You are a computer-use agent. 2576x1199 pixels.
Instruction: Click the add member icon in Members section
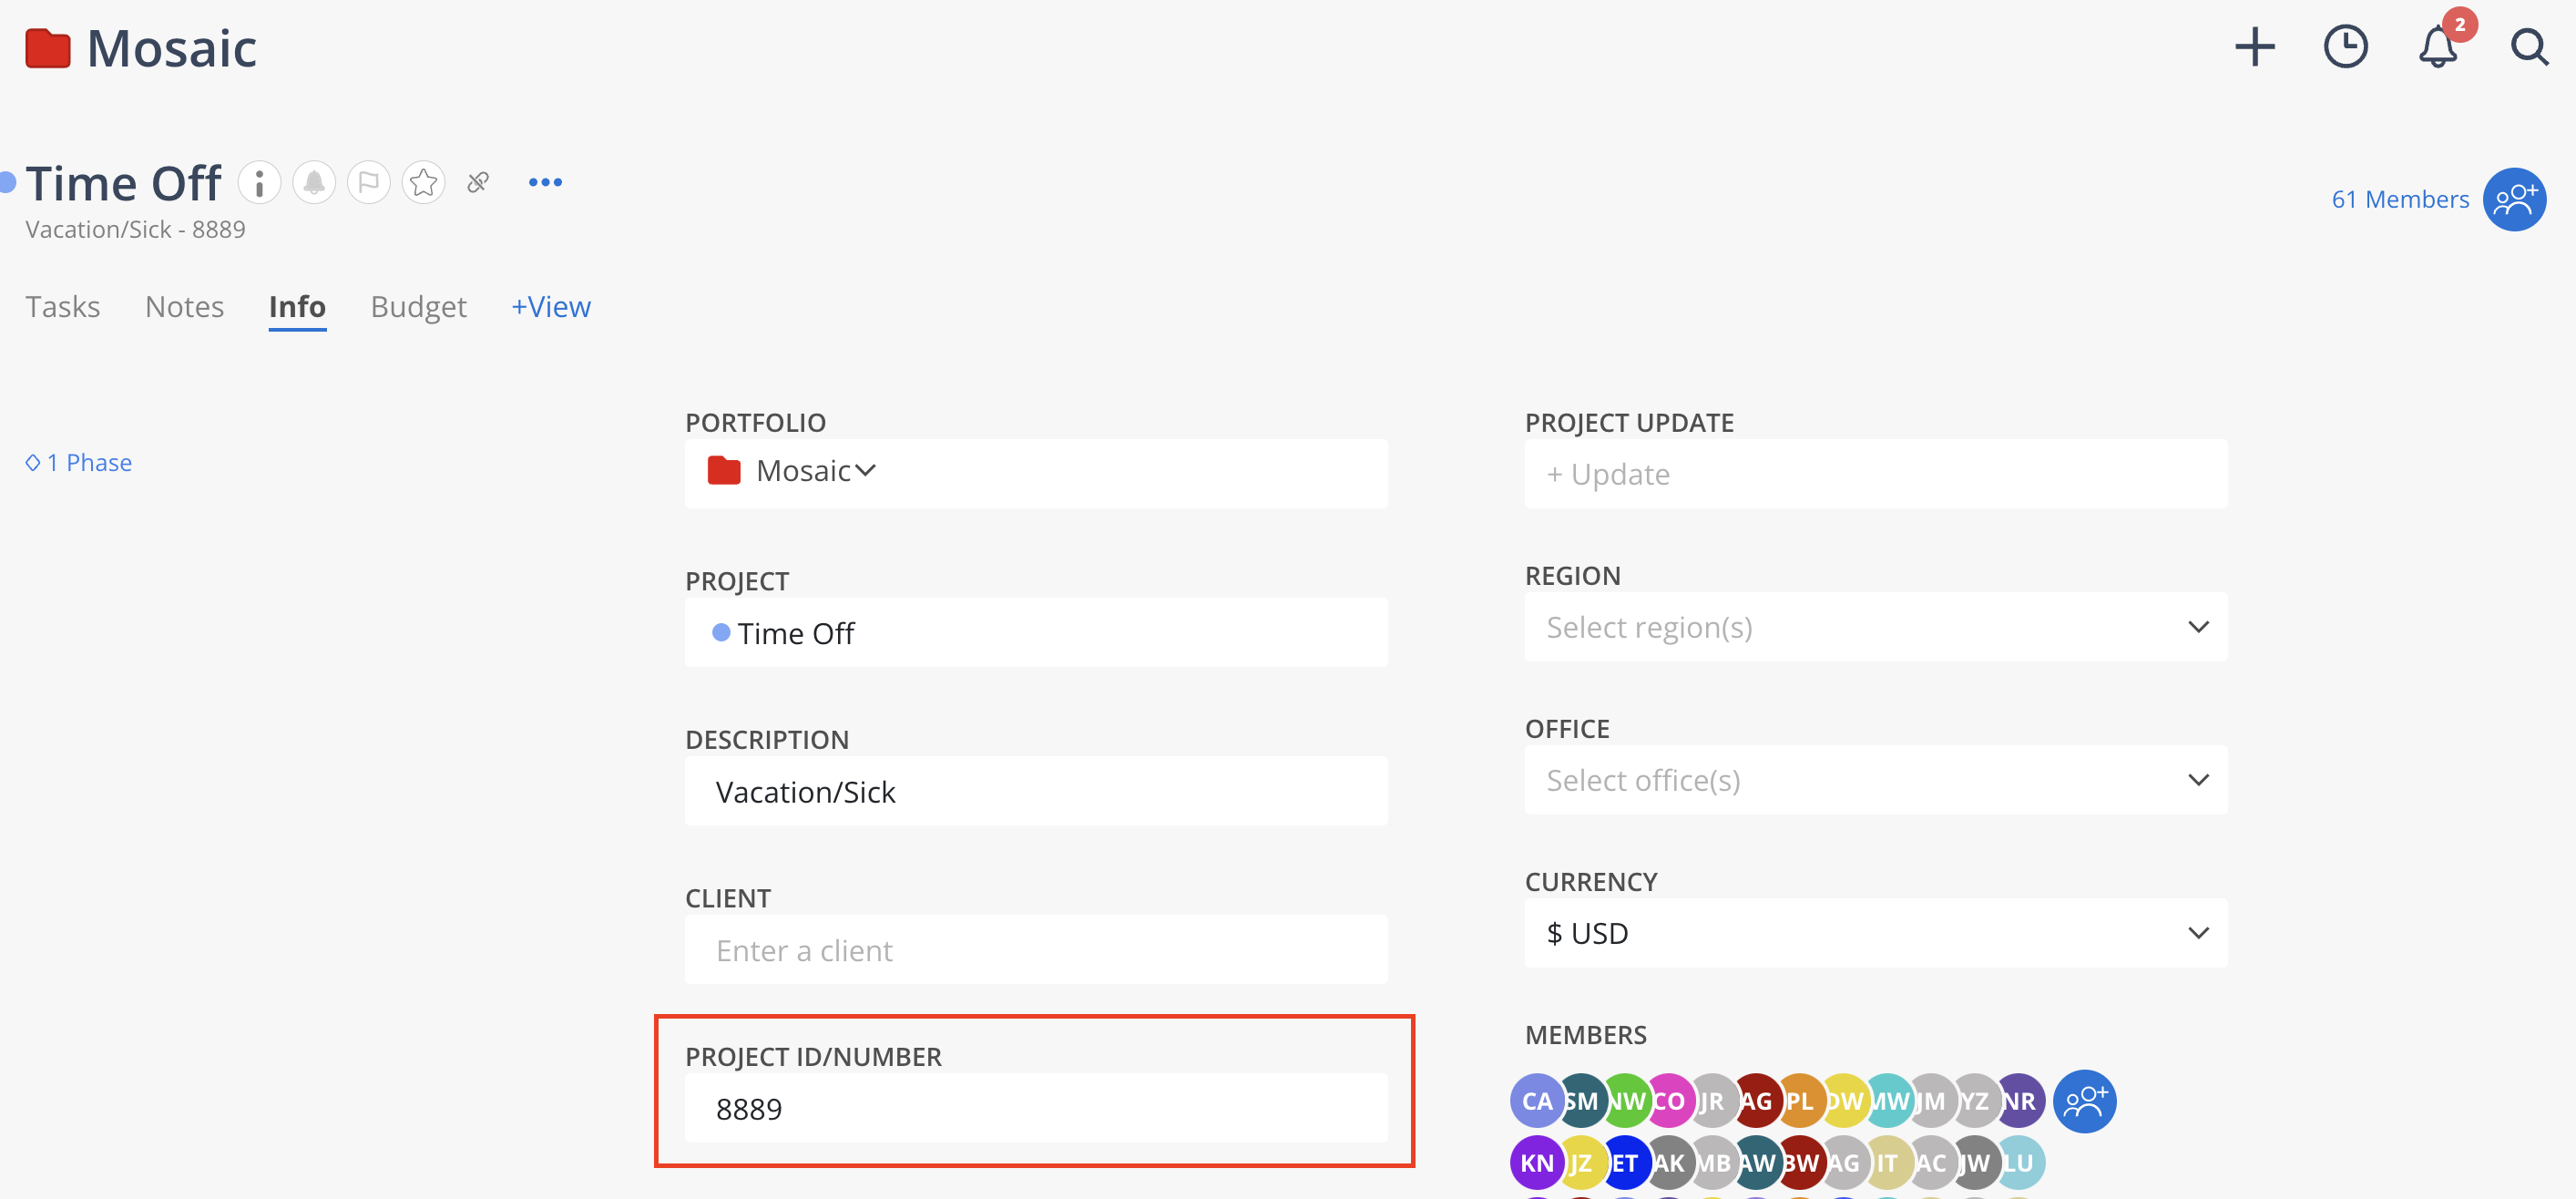coord(2084,1101)
